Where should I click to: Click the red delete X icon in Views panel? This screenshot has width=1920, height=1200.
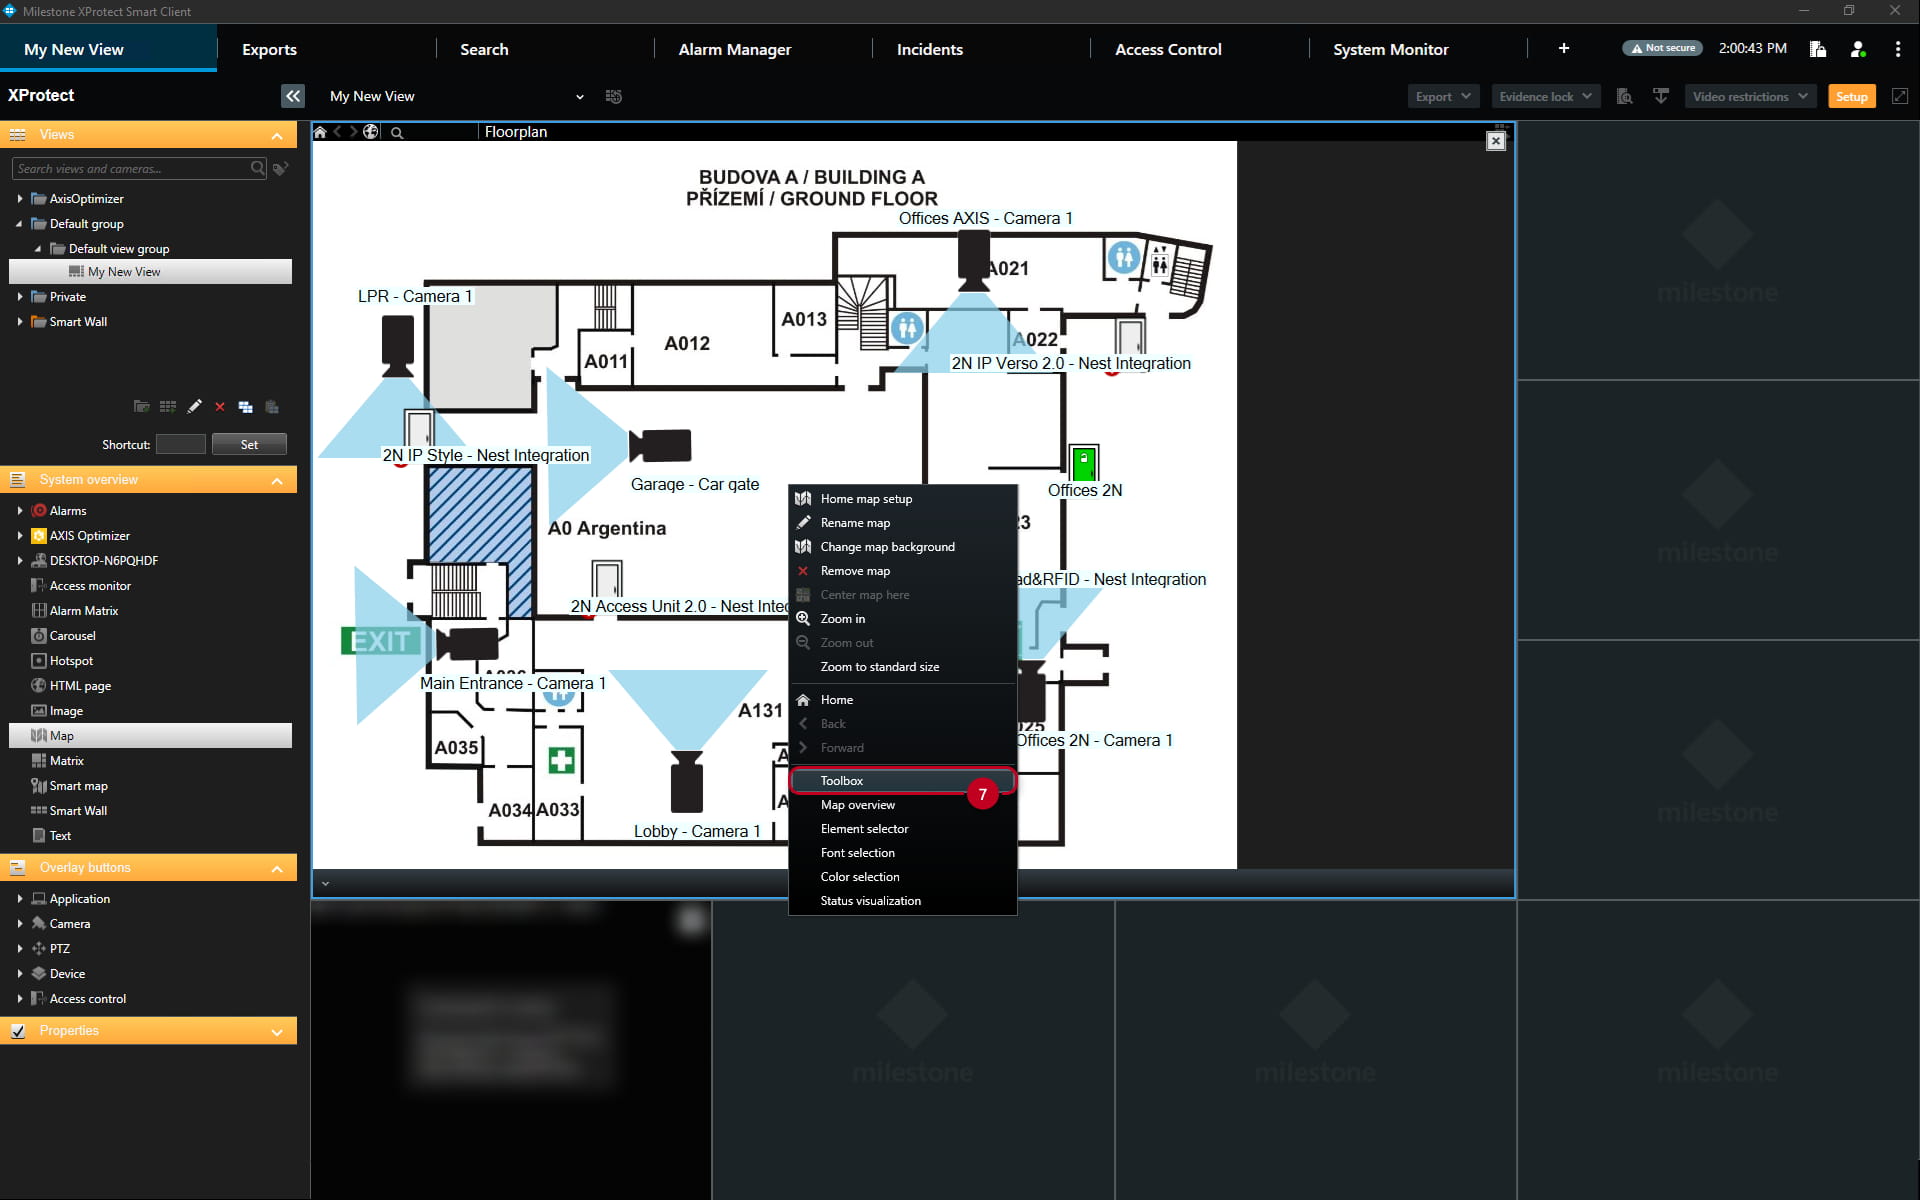click(220, 407)
